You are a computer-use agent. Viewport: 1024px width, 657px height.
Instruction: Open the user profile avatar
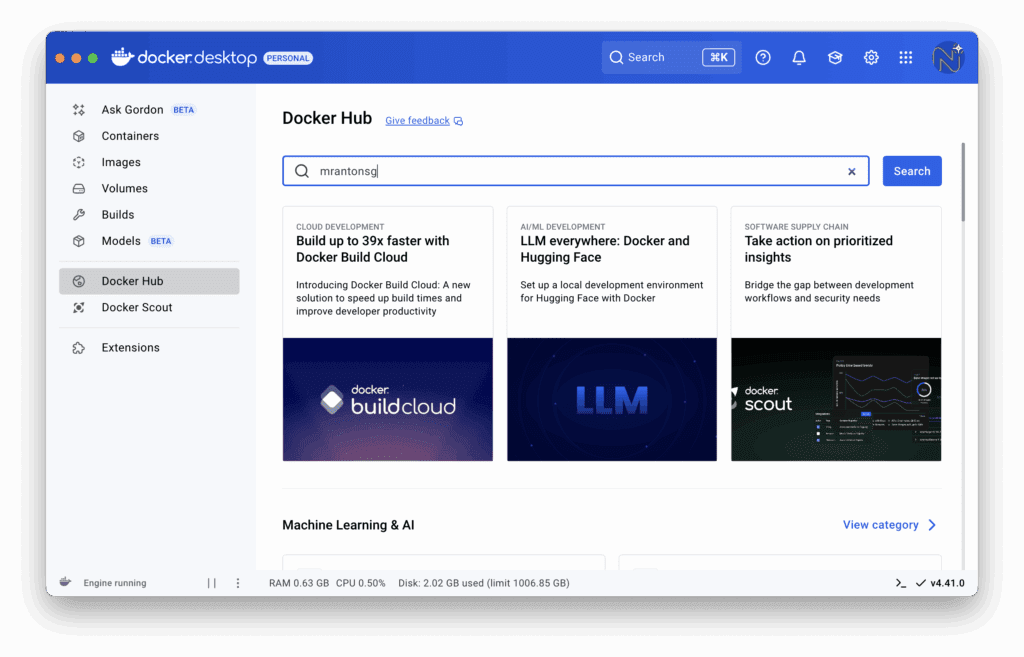tap(948, 57)
